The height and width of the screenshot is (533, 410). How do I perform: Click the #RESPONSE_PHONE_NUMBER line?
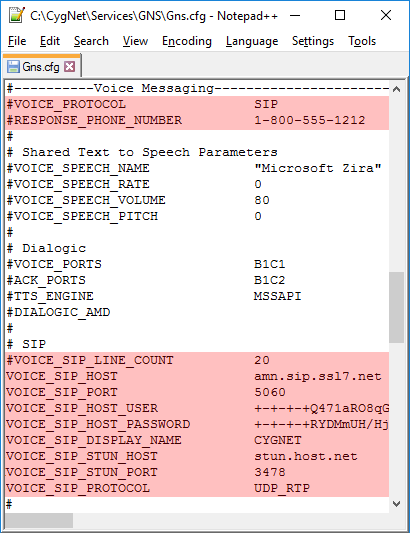pyautogui.click(x=197, y=120)
